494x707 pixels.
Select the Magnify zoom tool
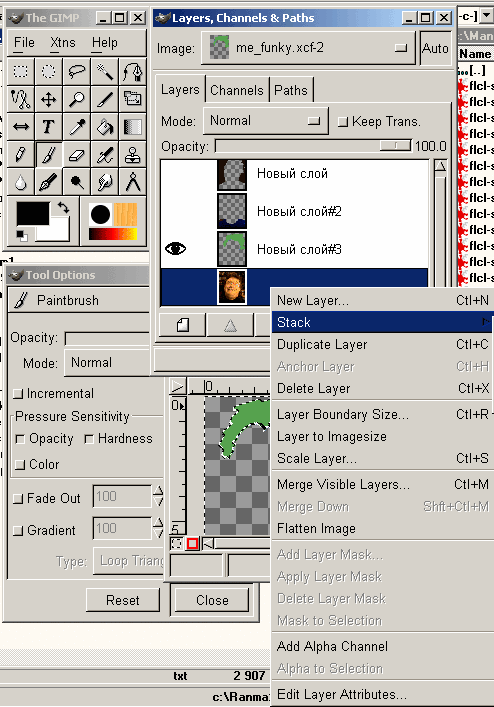click(76, 99)
